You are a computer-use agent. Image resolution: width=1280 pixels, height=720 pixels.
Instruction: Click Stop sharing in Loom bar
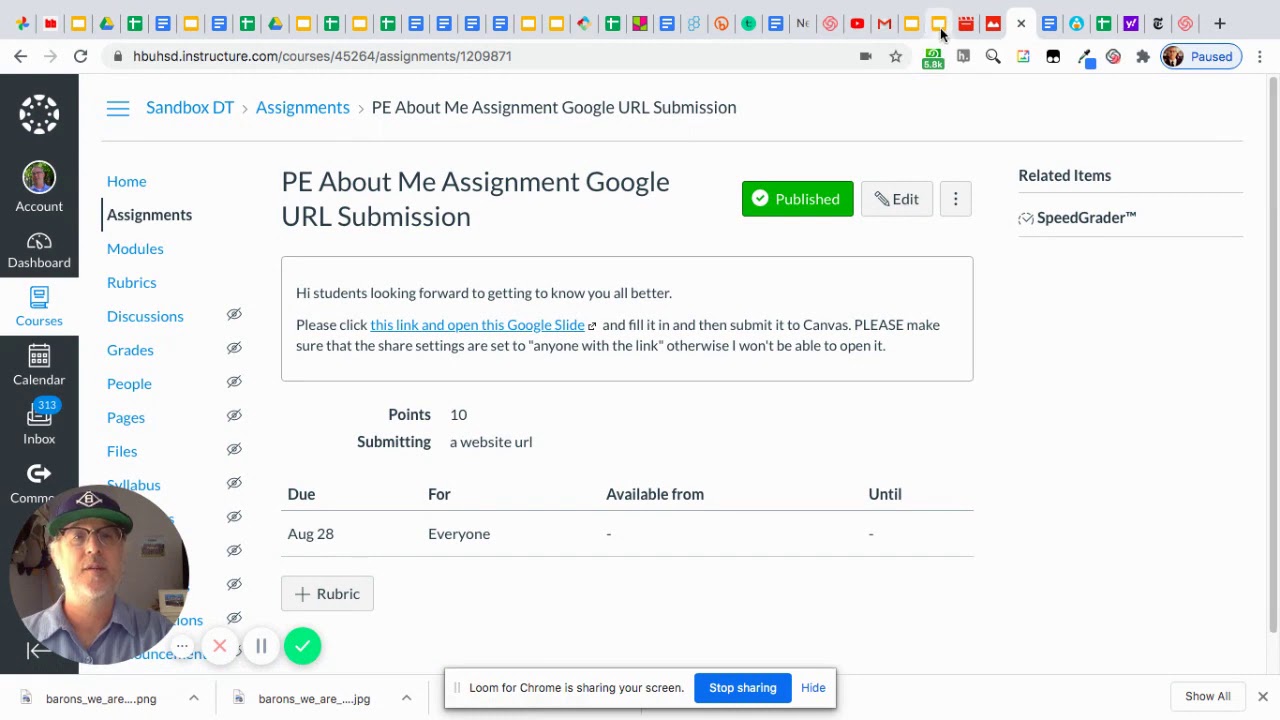[743, 688]
